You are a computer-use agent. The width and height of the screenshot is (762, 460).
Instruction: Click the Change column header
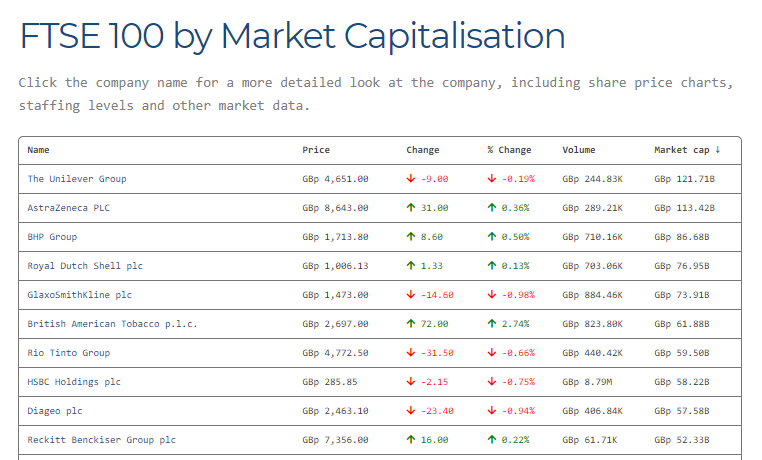[423, 150]
